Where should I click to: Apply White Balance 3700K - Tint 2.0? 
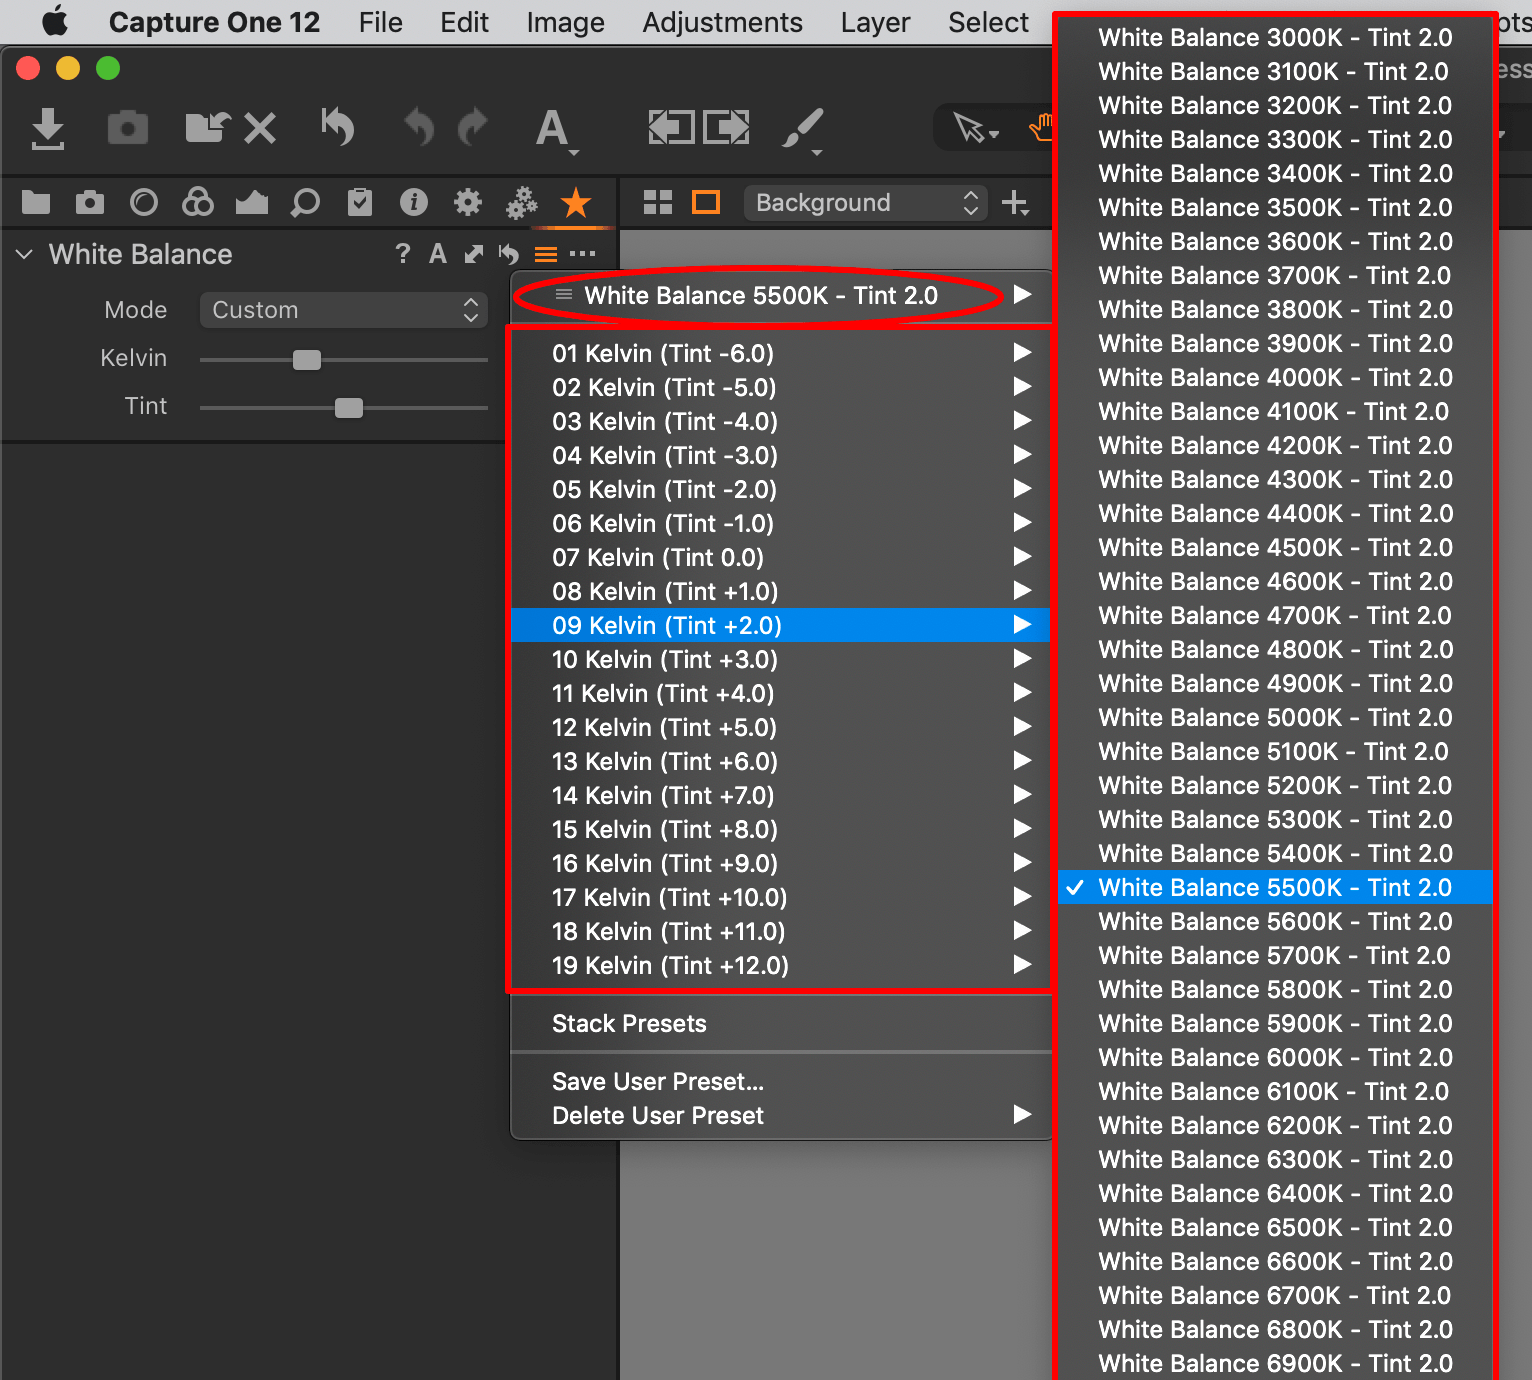(x=1275, y=275)
